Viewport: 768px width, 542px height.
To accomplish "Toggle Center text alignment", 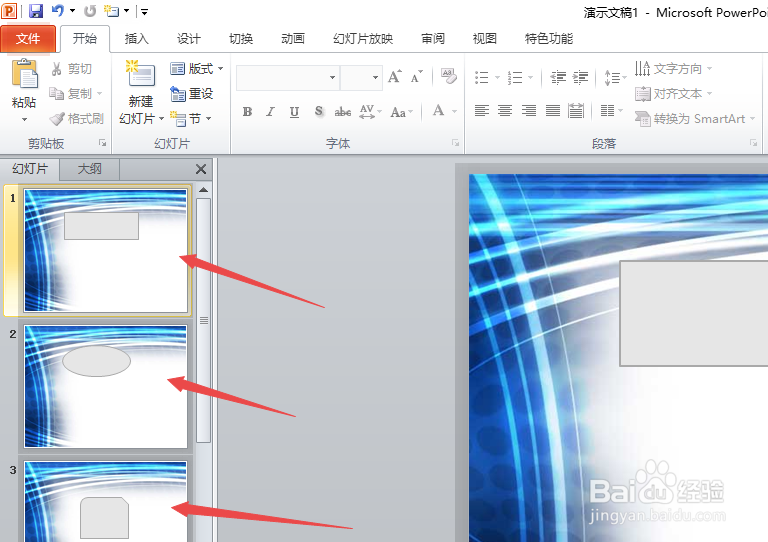I will (x=505, y=111).
